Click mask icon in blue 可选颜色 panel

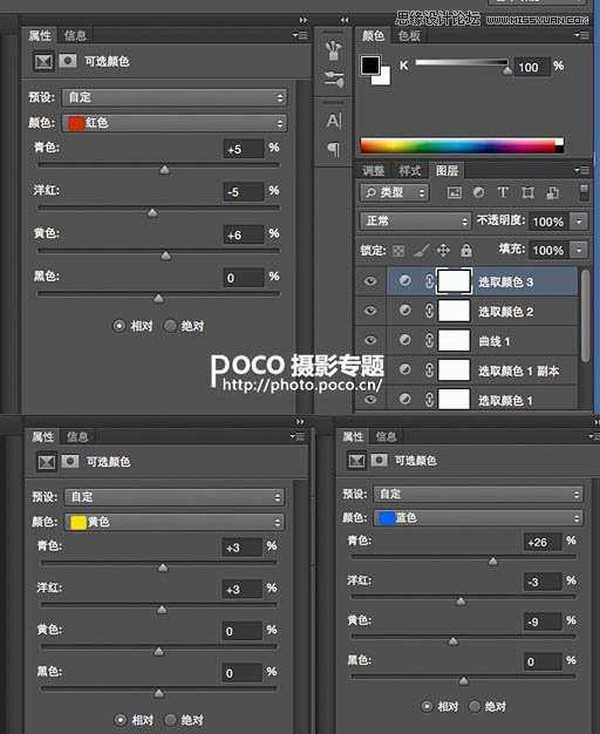[x=379, y=460]
